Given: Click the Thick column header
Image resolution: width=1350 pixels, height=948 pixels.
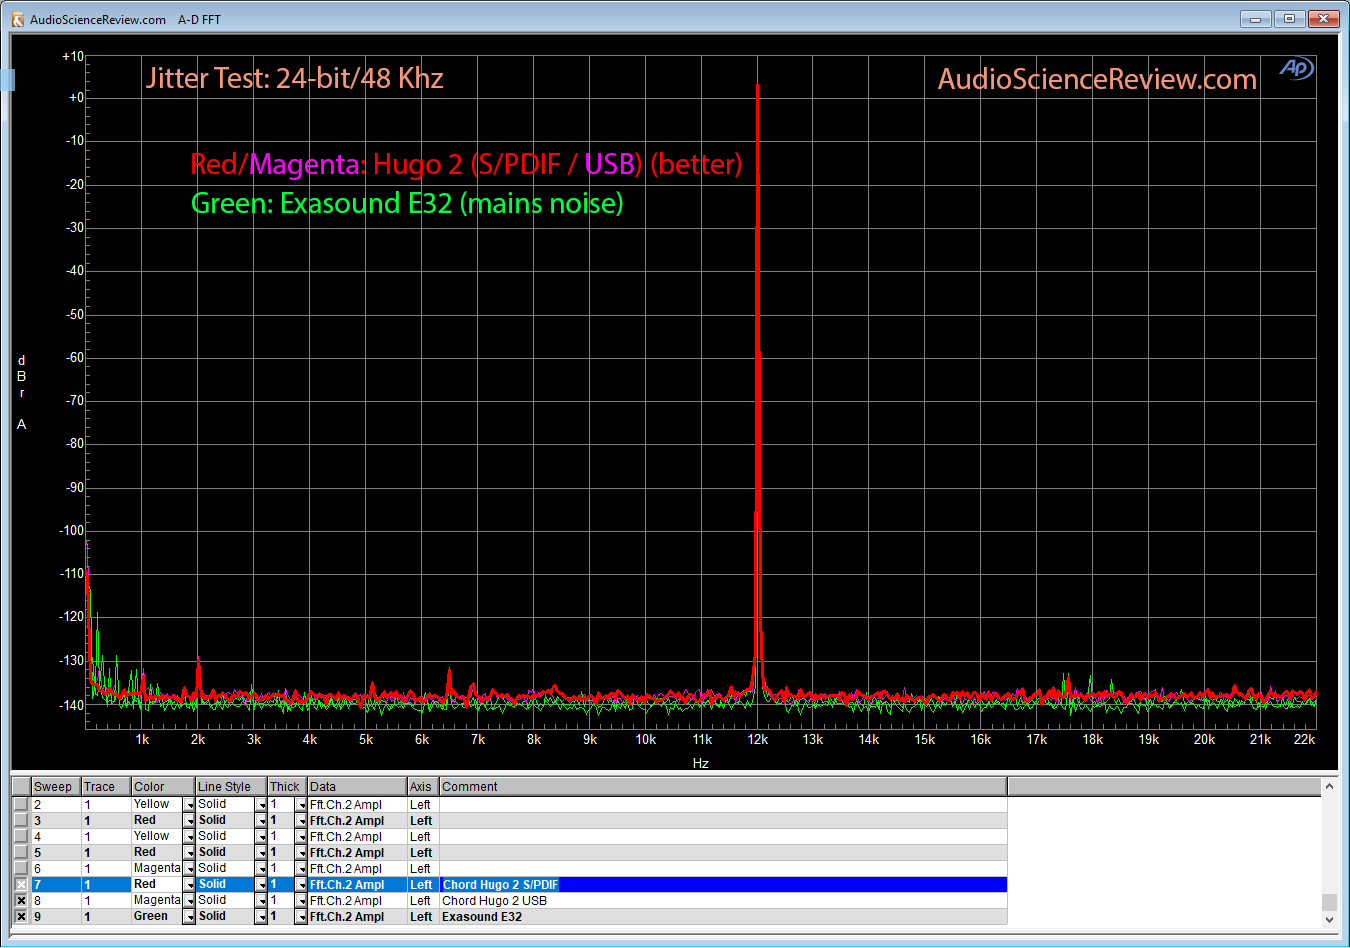Looking at the screenshot, I should (x=287, y=787).
